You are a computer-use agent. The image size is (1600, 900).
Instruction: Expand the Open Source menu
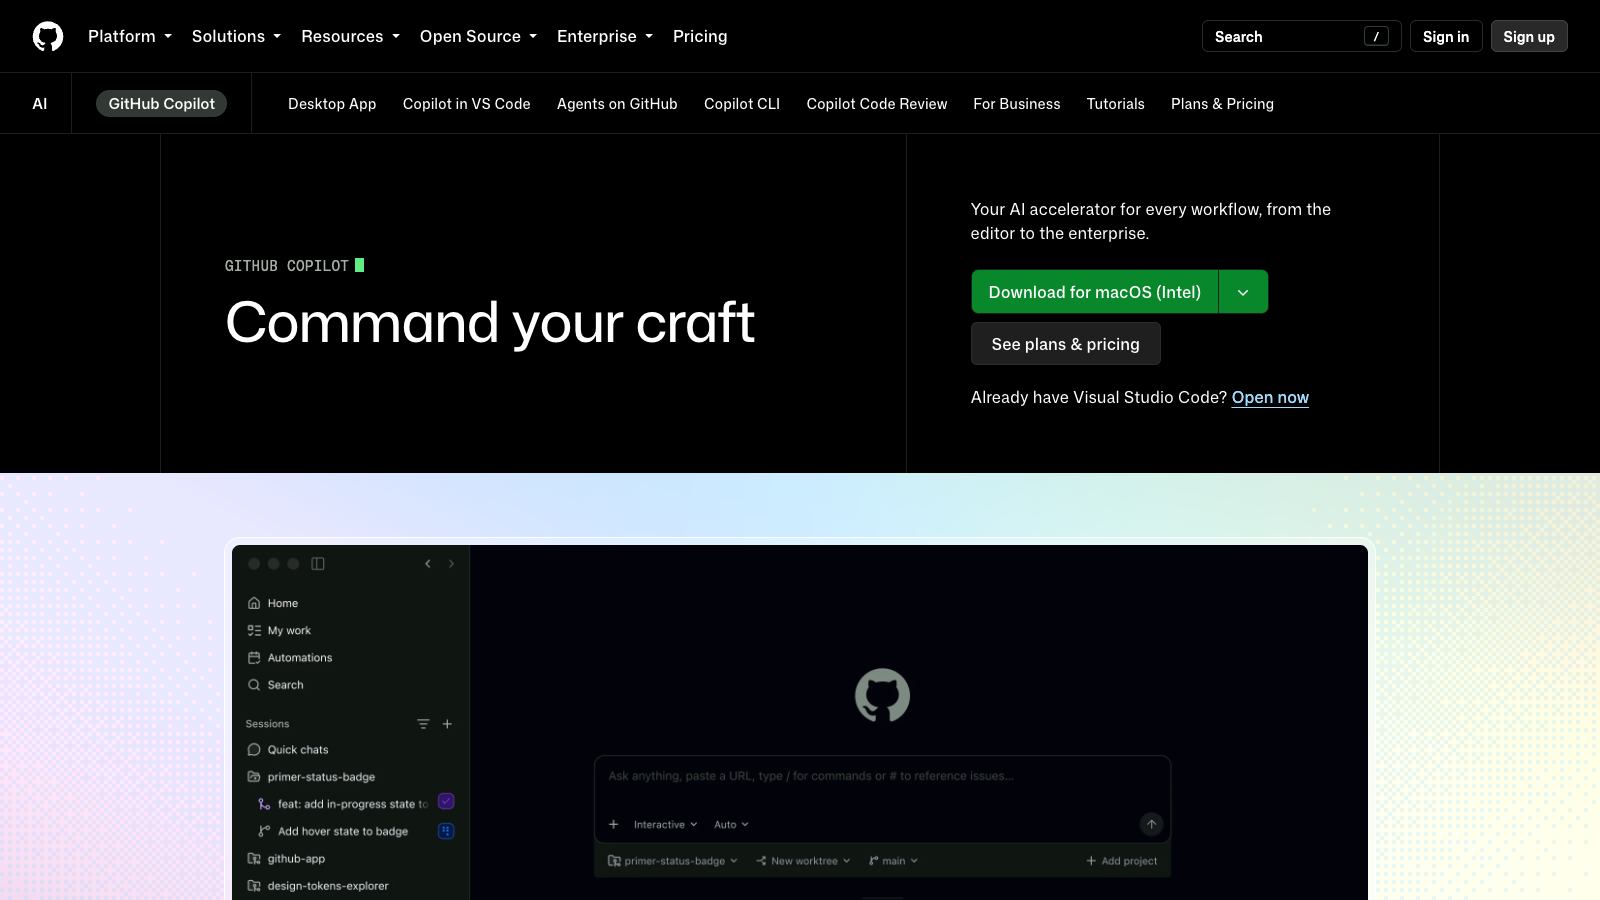[x=478, y=36]
